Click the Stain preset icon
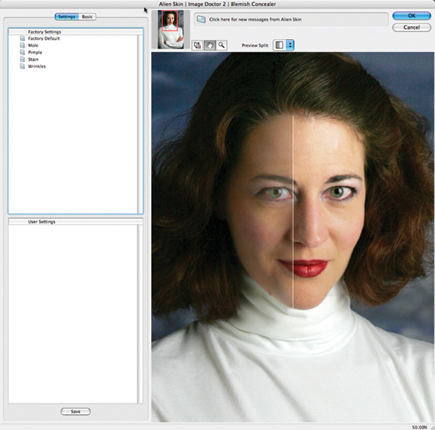The image size is (435, 430). 22,60
